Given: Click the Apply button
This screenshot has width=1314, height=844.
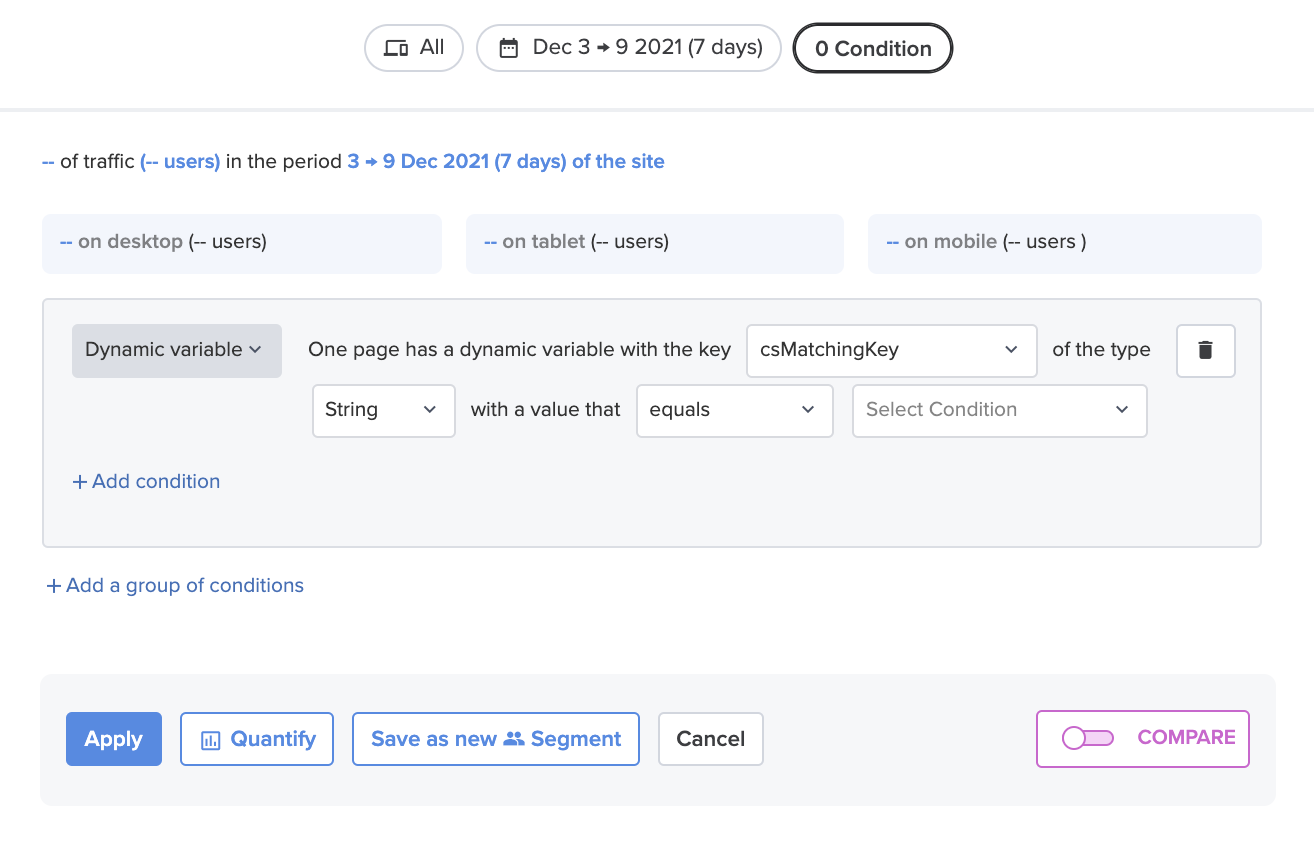Looking at the screenshot, I should pos(114,739).
